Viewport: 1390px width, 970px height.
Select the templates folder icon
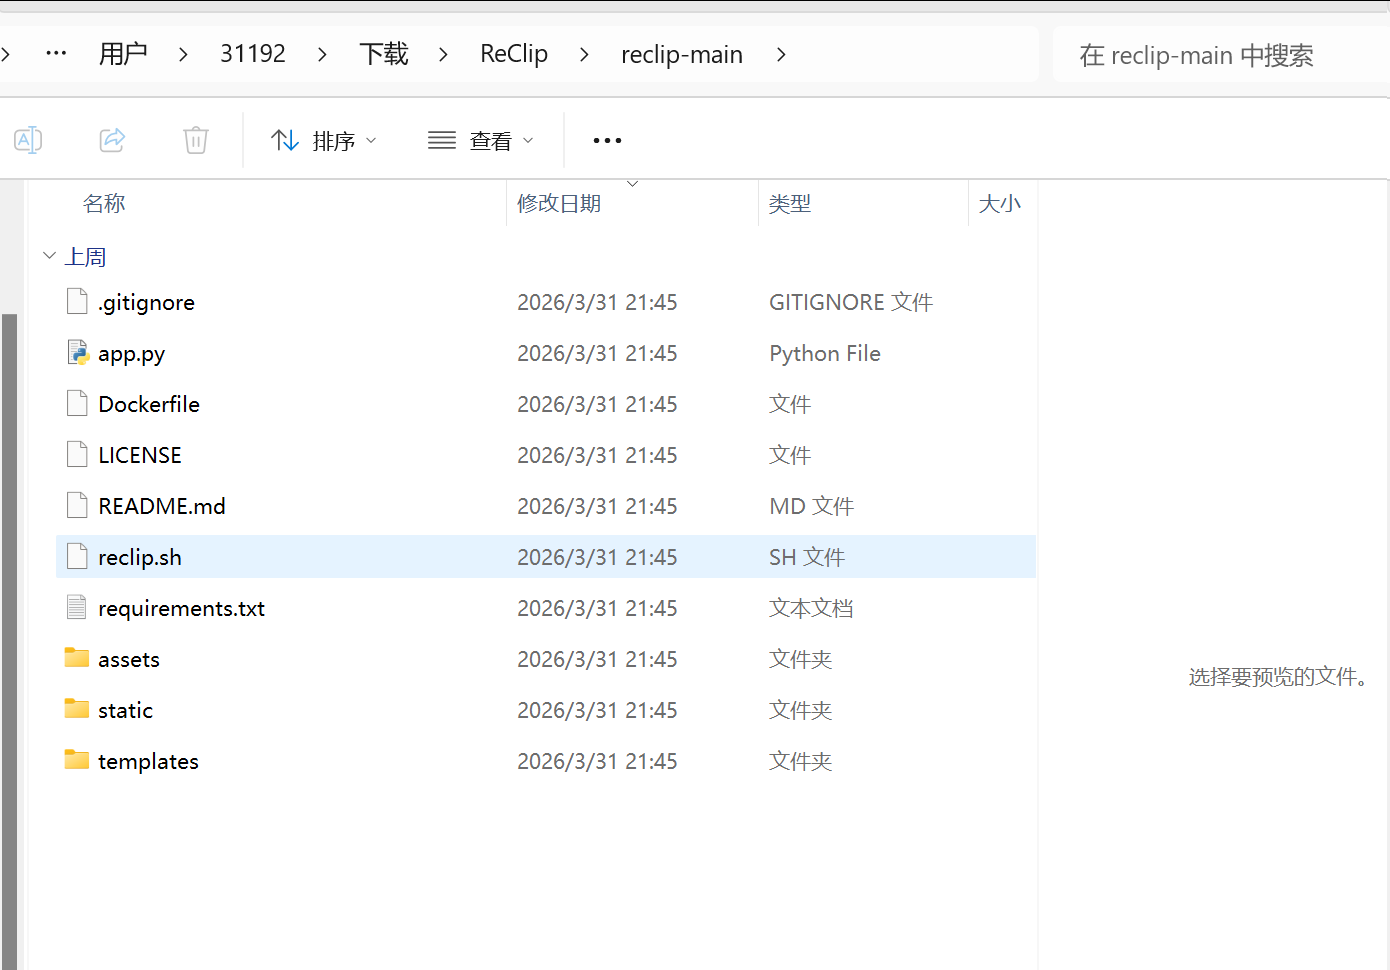77,759
